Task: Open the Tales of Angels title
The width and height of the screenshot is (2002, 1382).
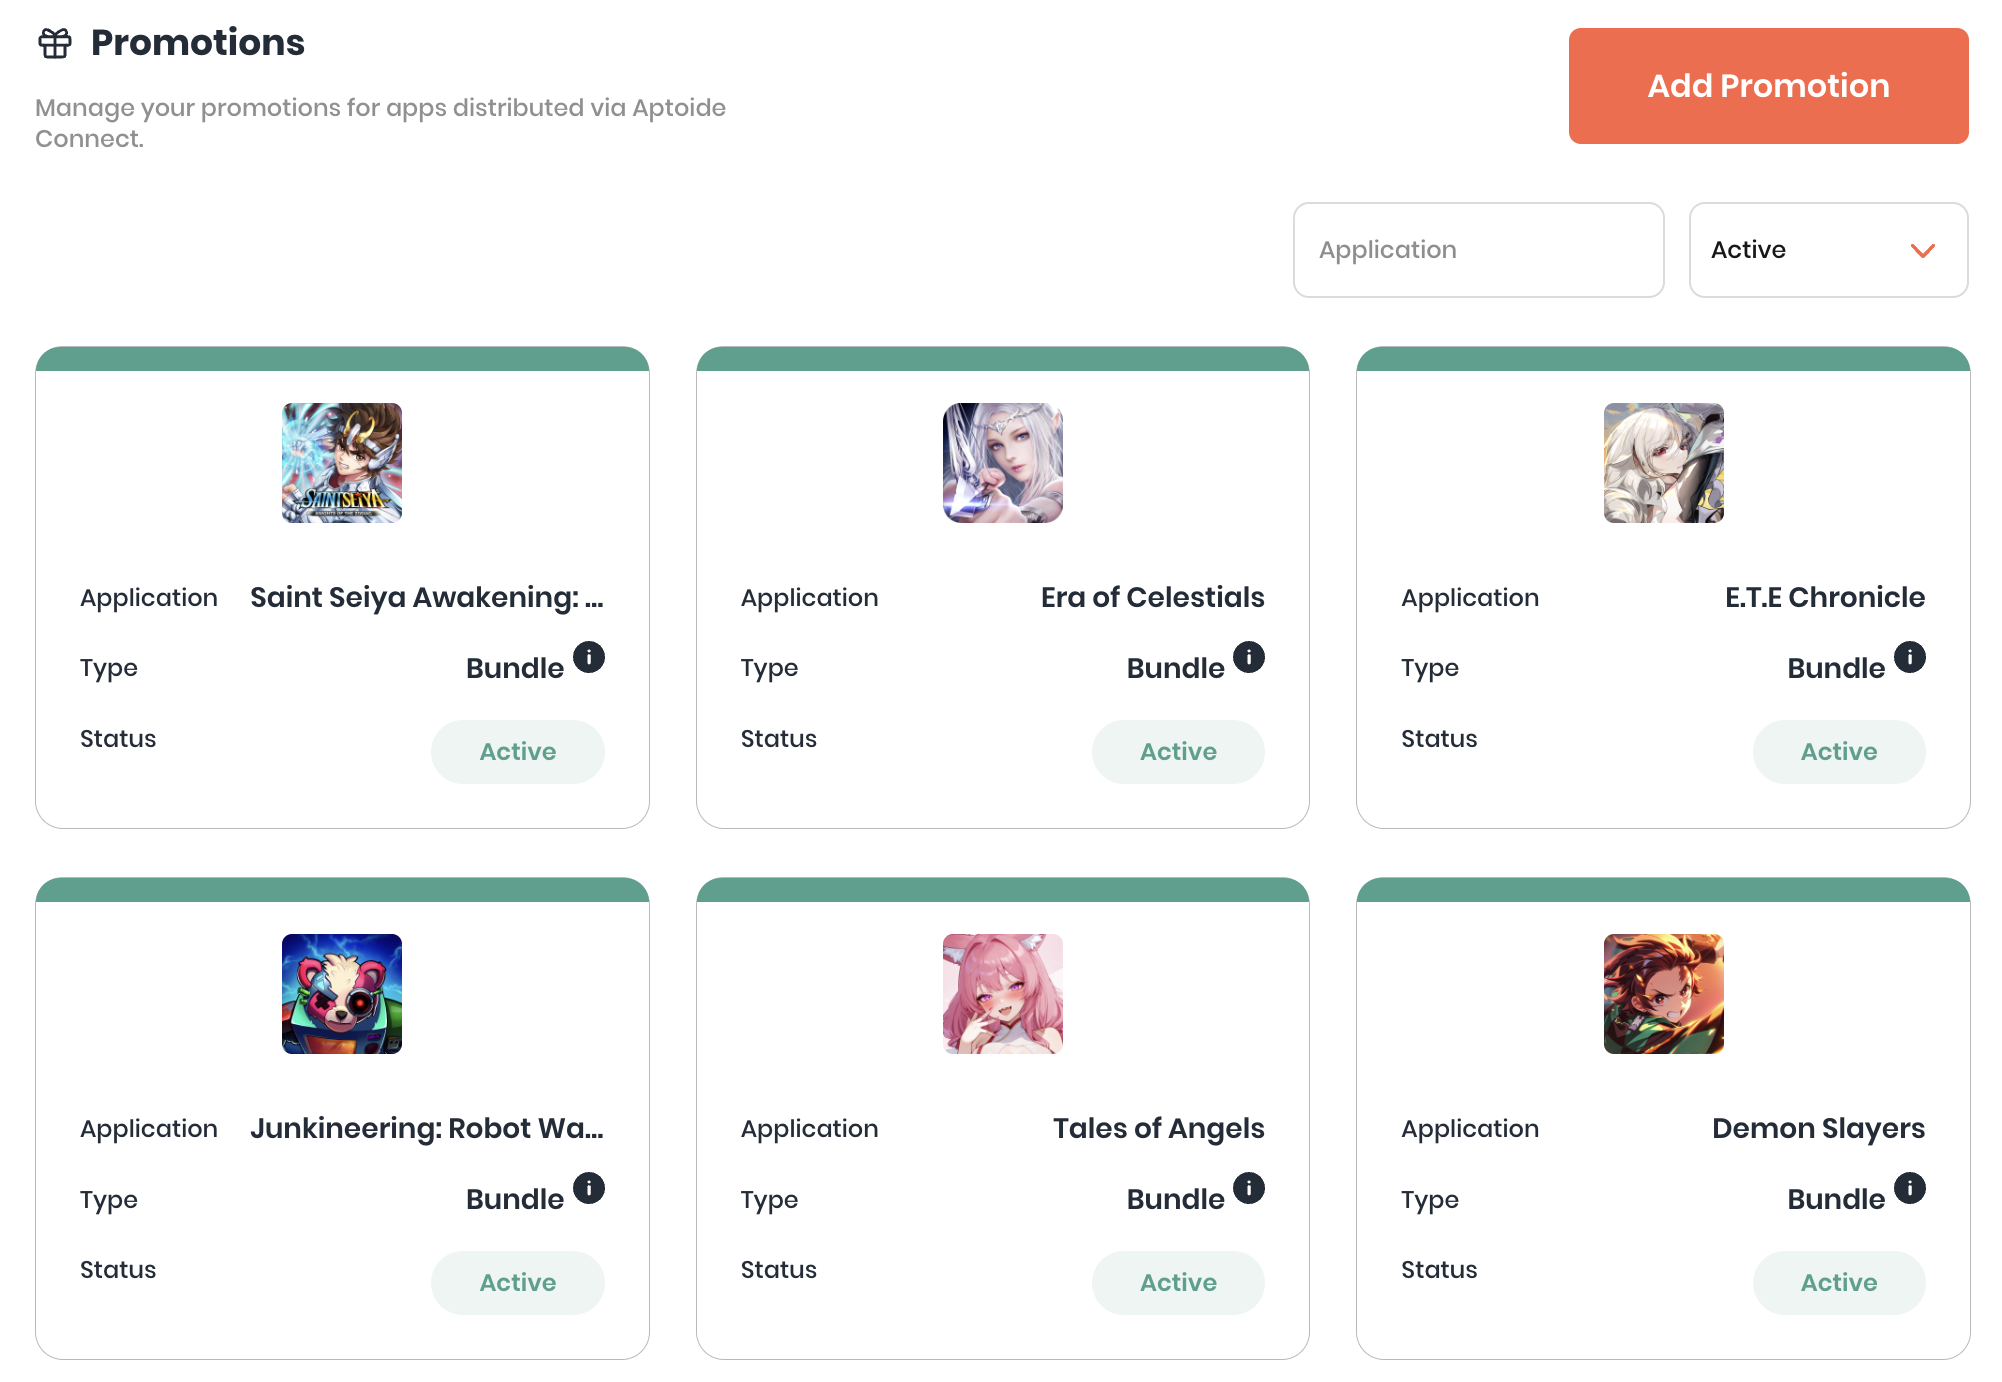Action: coord(1158,1129)
